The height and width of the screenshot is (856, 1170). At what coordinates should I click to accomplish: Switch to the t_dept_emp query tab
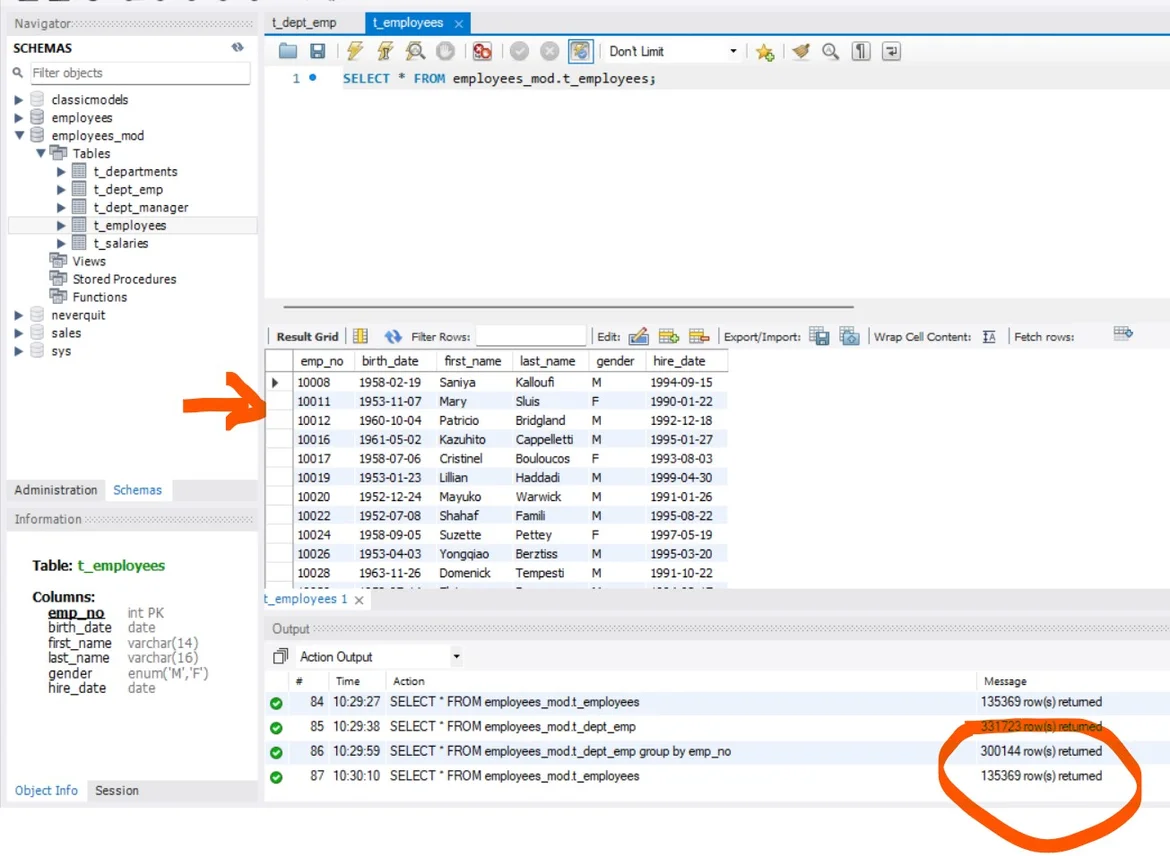point(304,22)
